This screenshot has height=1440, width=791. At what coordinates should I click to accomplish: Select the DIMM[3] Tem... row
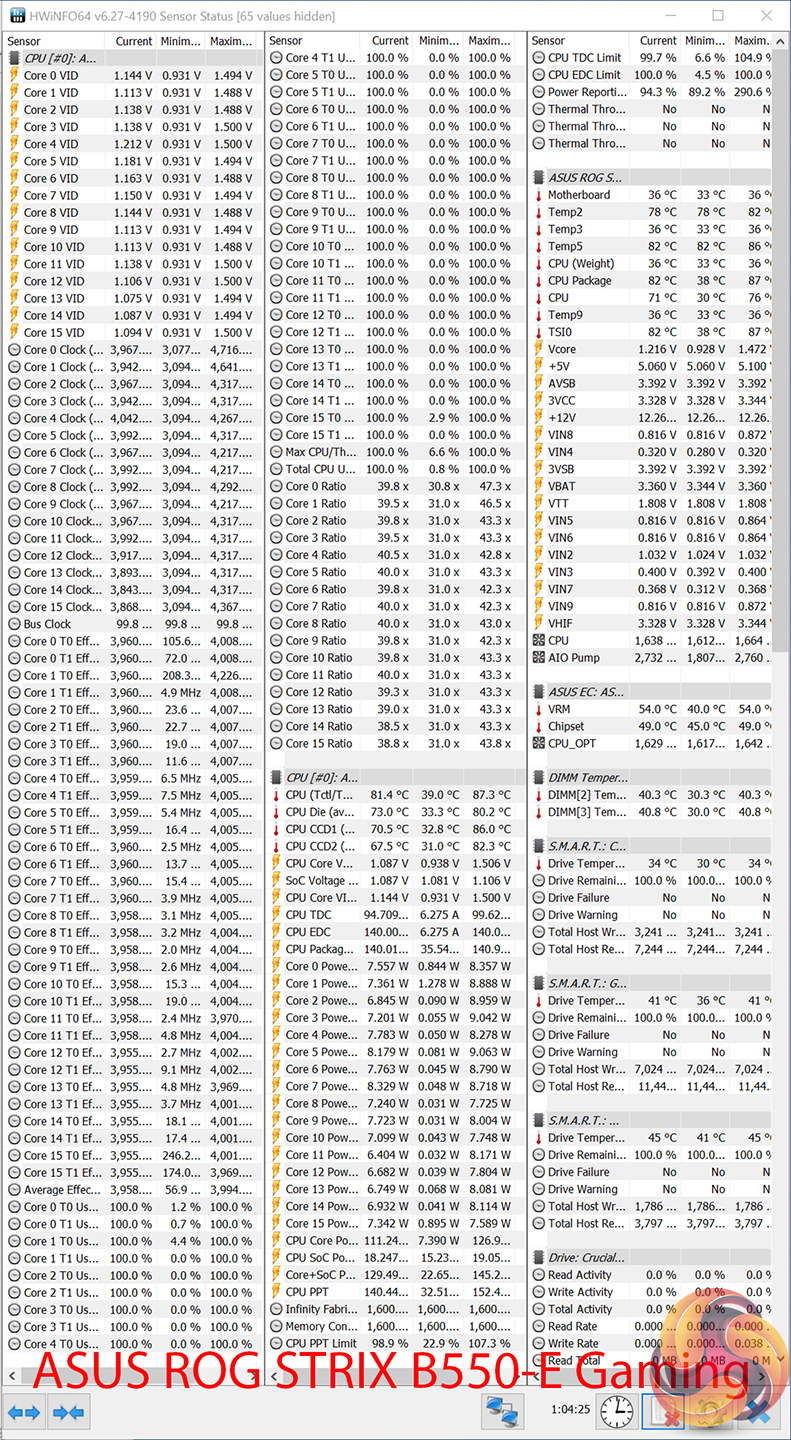[x=650, y=812]
